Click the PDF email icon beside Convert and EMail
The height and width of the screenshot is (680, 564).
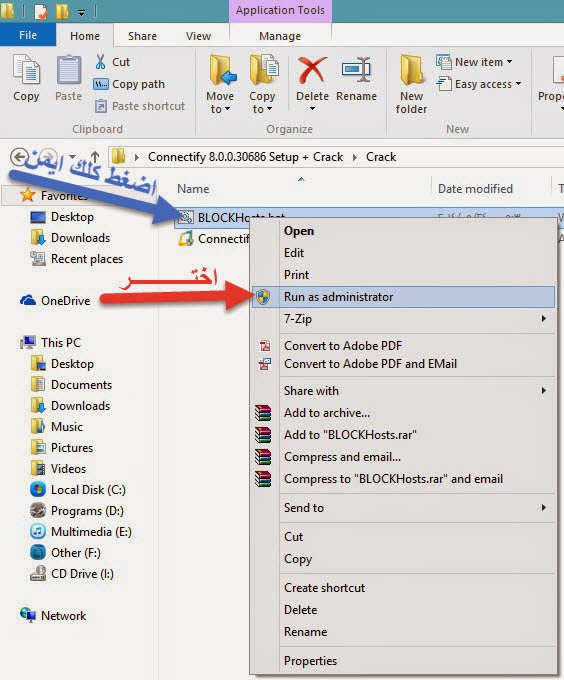[265, 364]
